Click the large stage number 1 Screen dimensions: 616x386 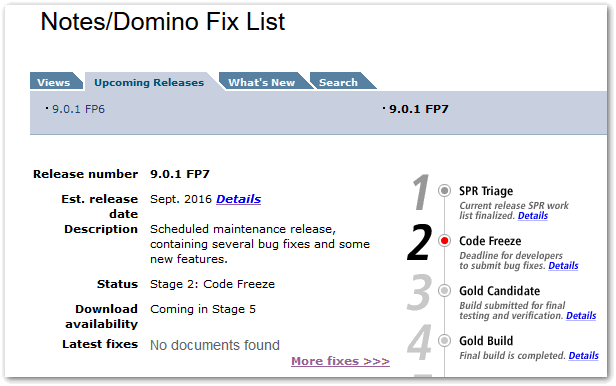(x=421, y=192)
